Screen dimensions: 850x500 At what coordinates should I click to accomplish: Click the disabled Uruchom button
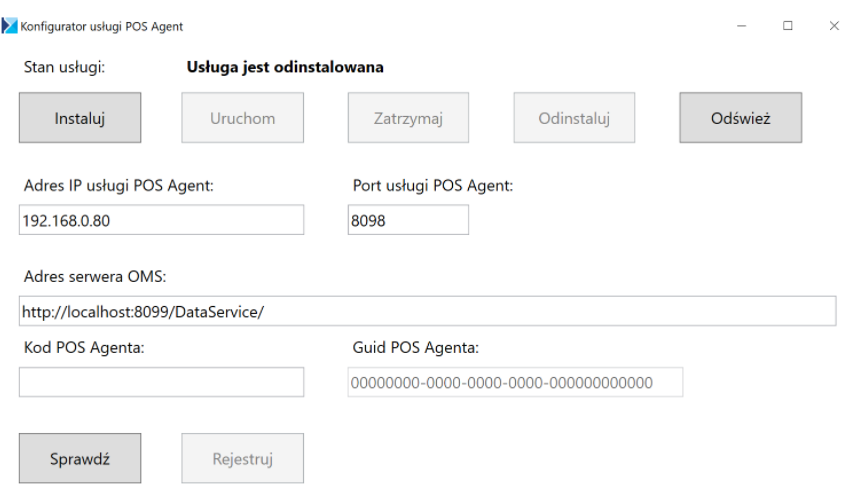pos(242,118)
